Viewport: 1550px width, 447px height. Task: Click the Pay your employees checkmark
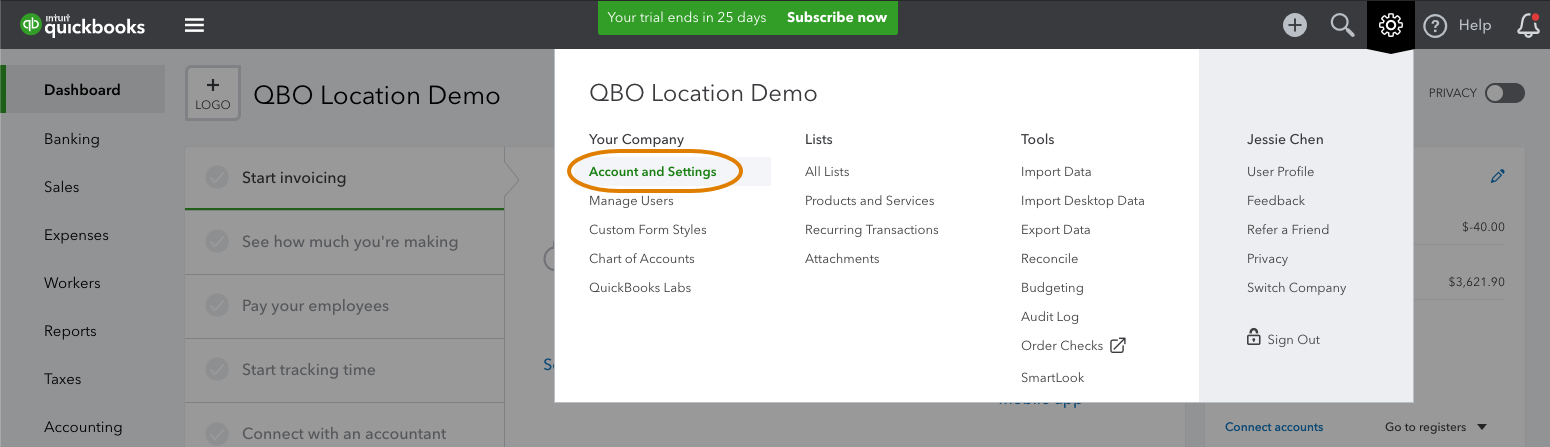tap(216, 306)
